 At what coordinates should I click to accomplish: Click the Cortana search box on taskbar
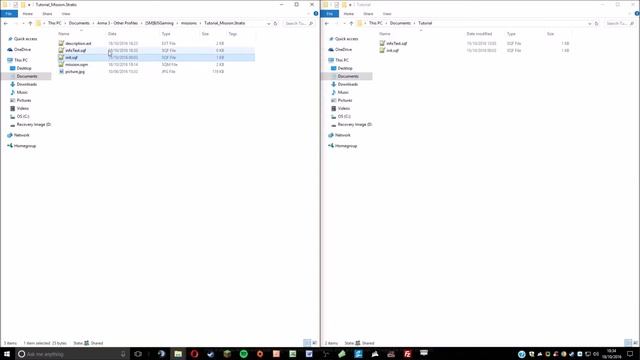pos(73,354)
